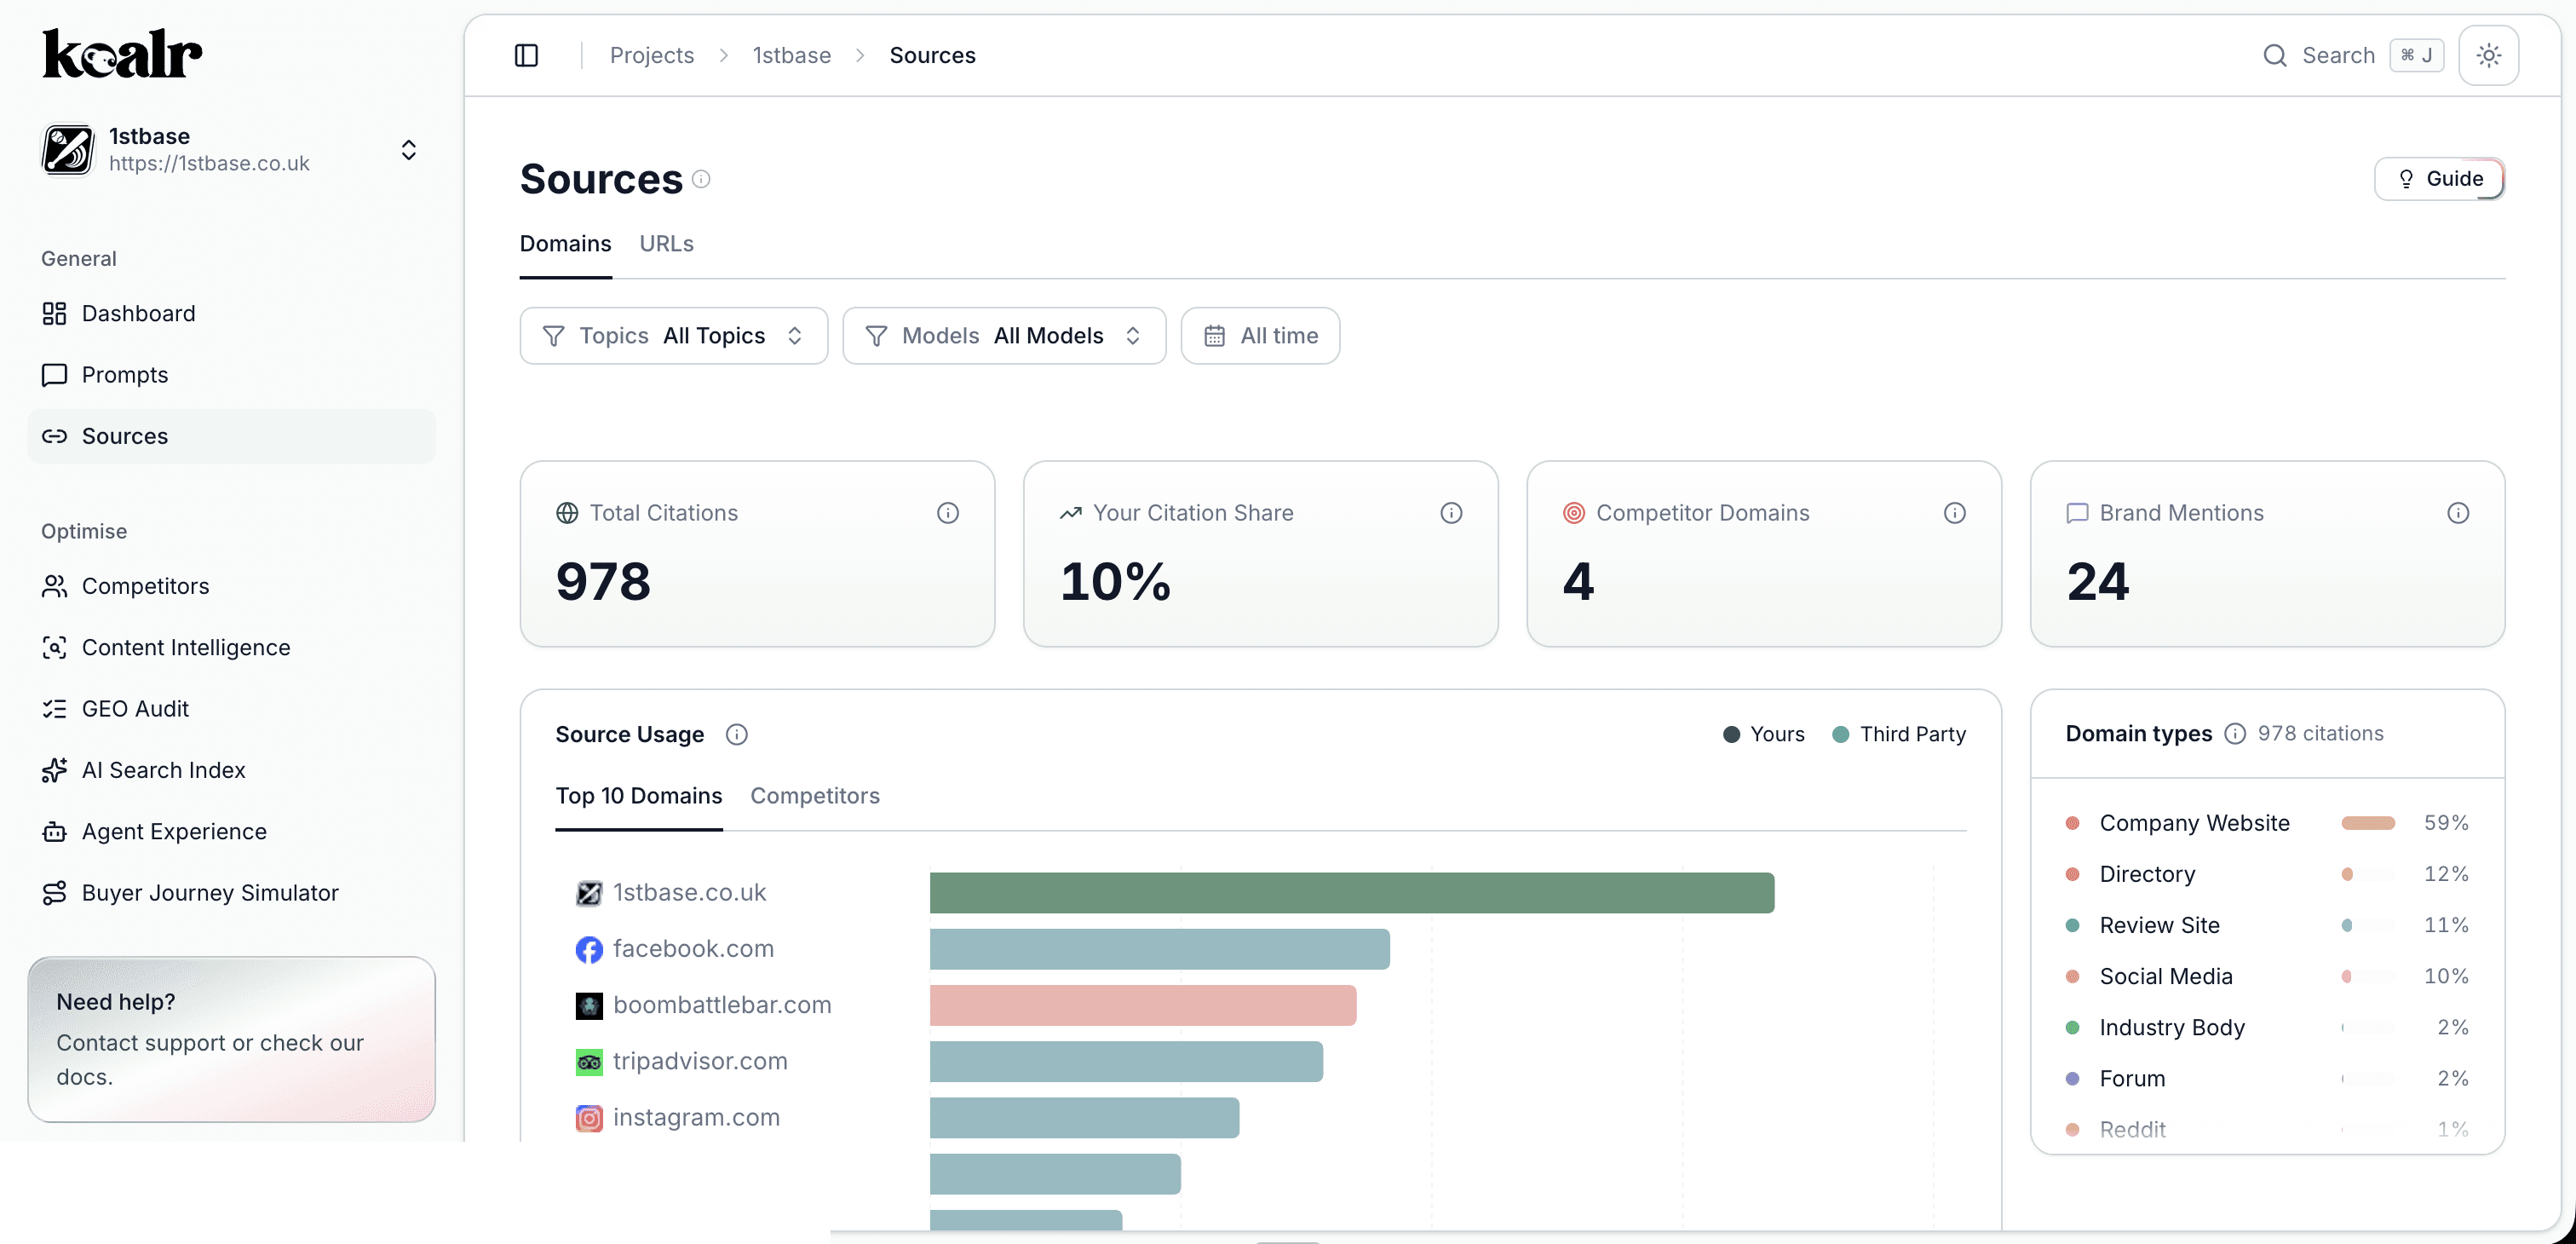Click the Company Website percentage bar
Screen dimensions: 2576x1244
click(2369, 823)
